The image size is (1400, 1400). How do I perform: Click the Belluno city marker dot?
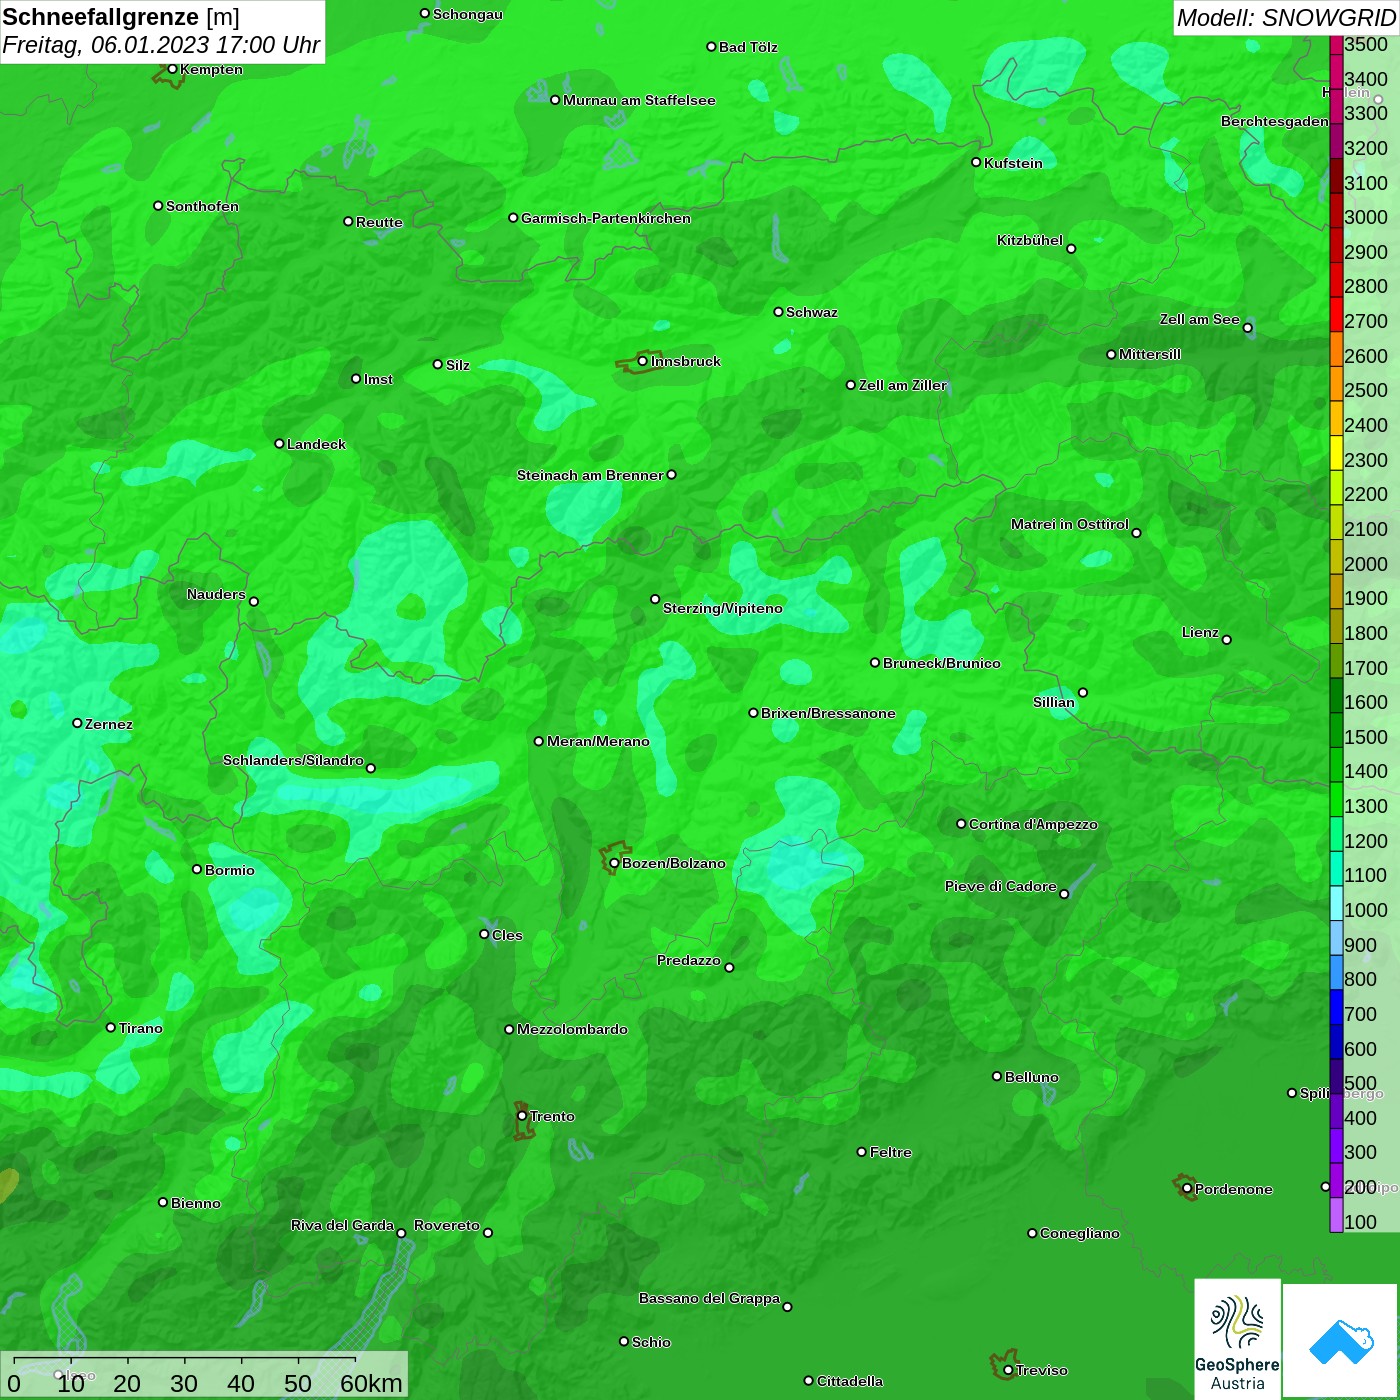996,1076
